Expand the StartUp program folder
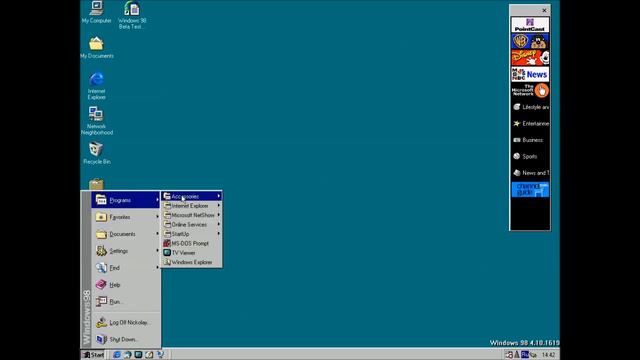This screenshot has width=640, height=360. pos(191,234)
